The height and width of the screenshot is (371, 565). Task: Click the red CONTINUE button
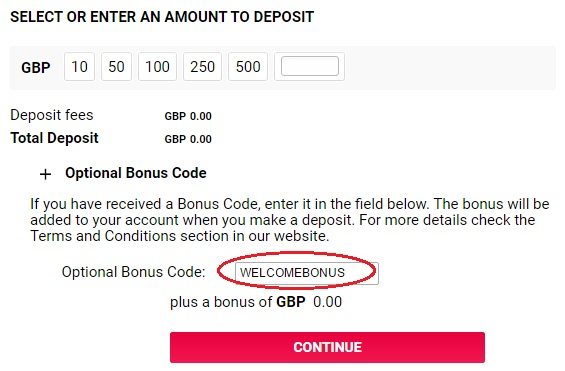[x=327, y=347]
